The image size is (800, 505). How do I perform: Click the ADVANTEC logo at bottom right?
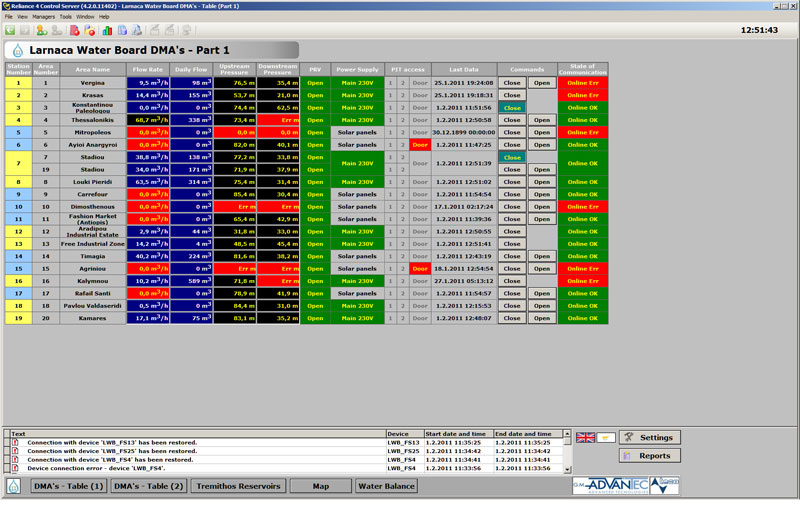click(x=611, y=486)
